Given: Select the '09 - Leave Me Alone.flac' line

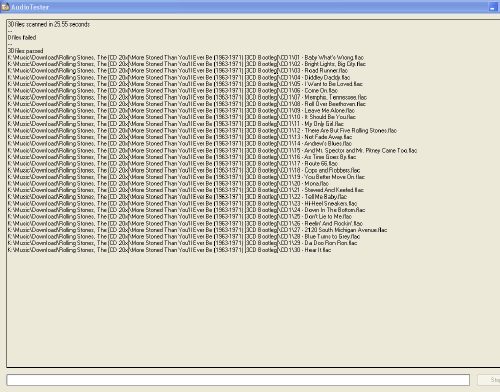Looking at the screenshot, I should [181, 110].
